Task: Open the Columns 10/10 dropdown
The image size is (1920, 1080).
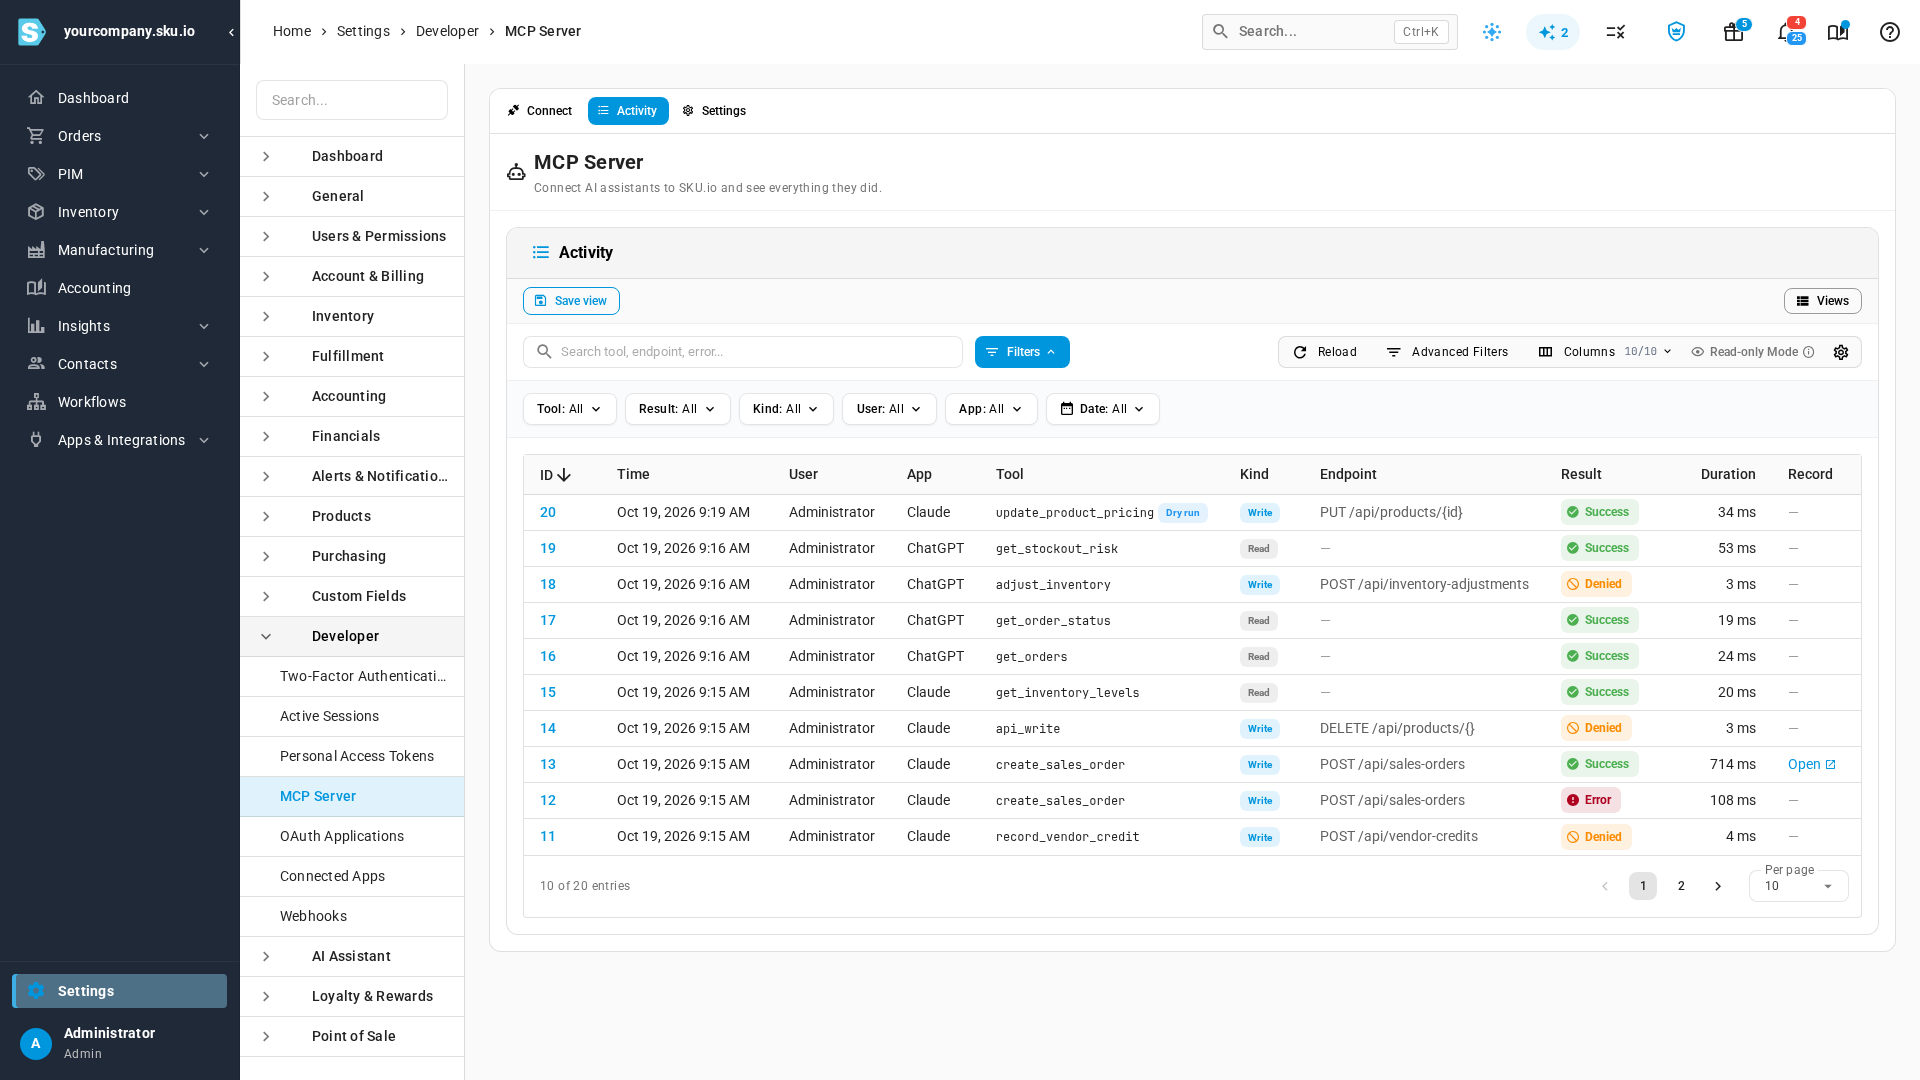Action: 1604,352
